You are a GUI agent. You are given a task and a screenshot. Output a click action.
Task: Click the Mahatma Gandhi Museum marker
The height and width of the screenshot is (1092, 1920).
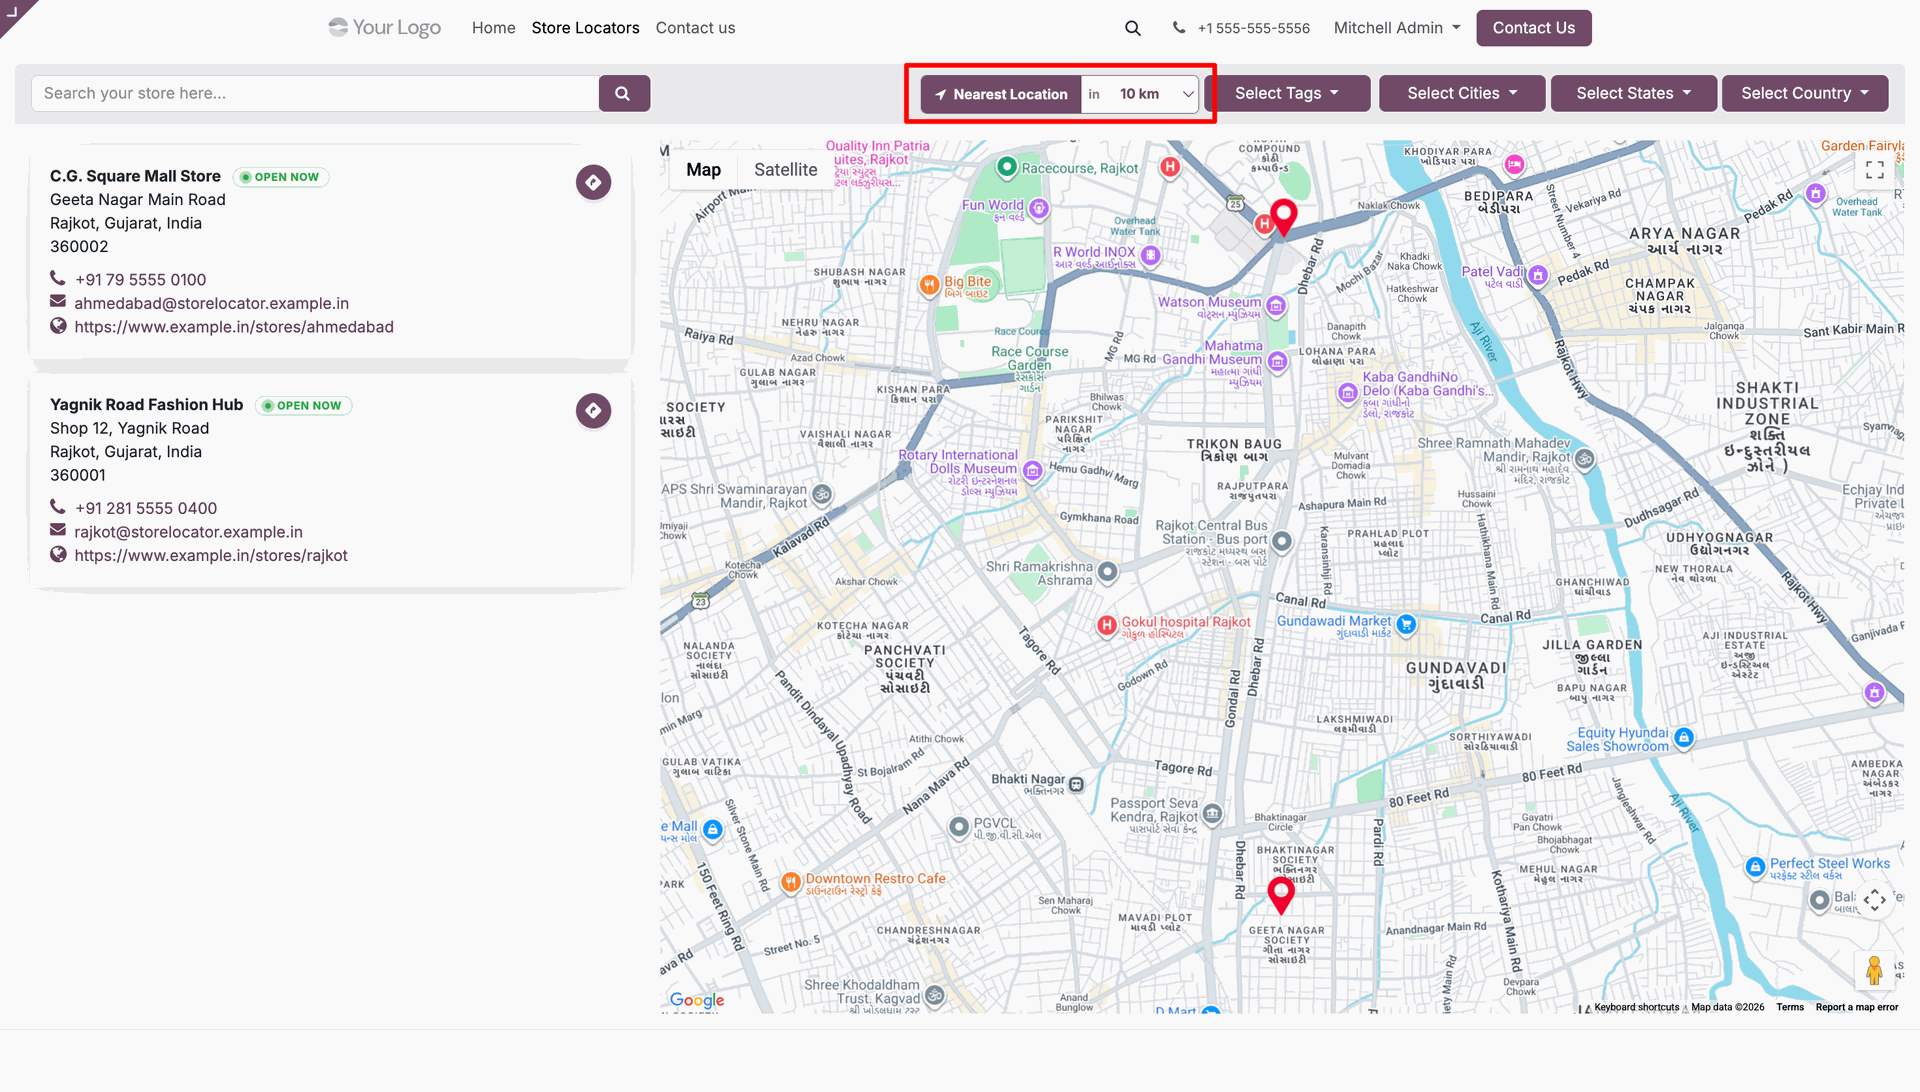(x=1277, y=361)
